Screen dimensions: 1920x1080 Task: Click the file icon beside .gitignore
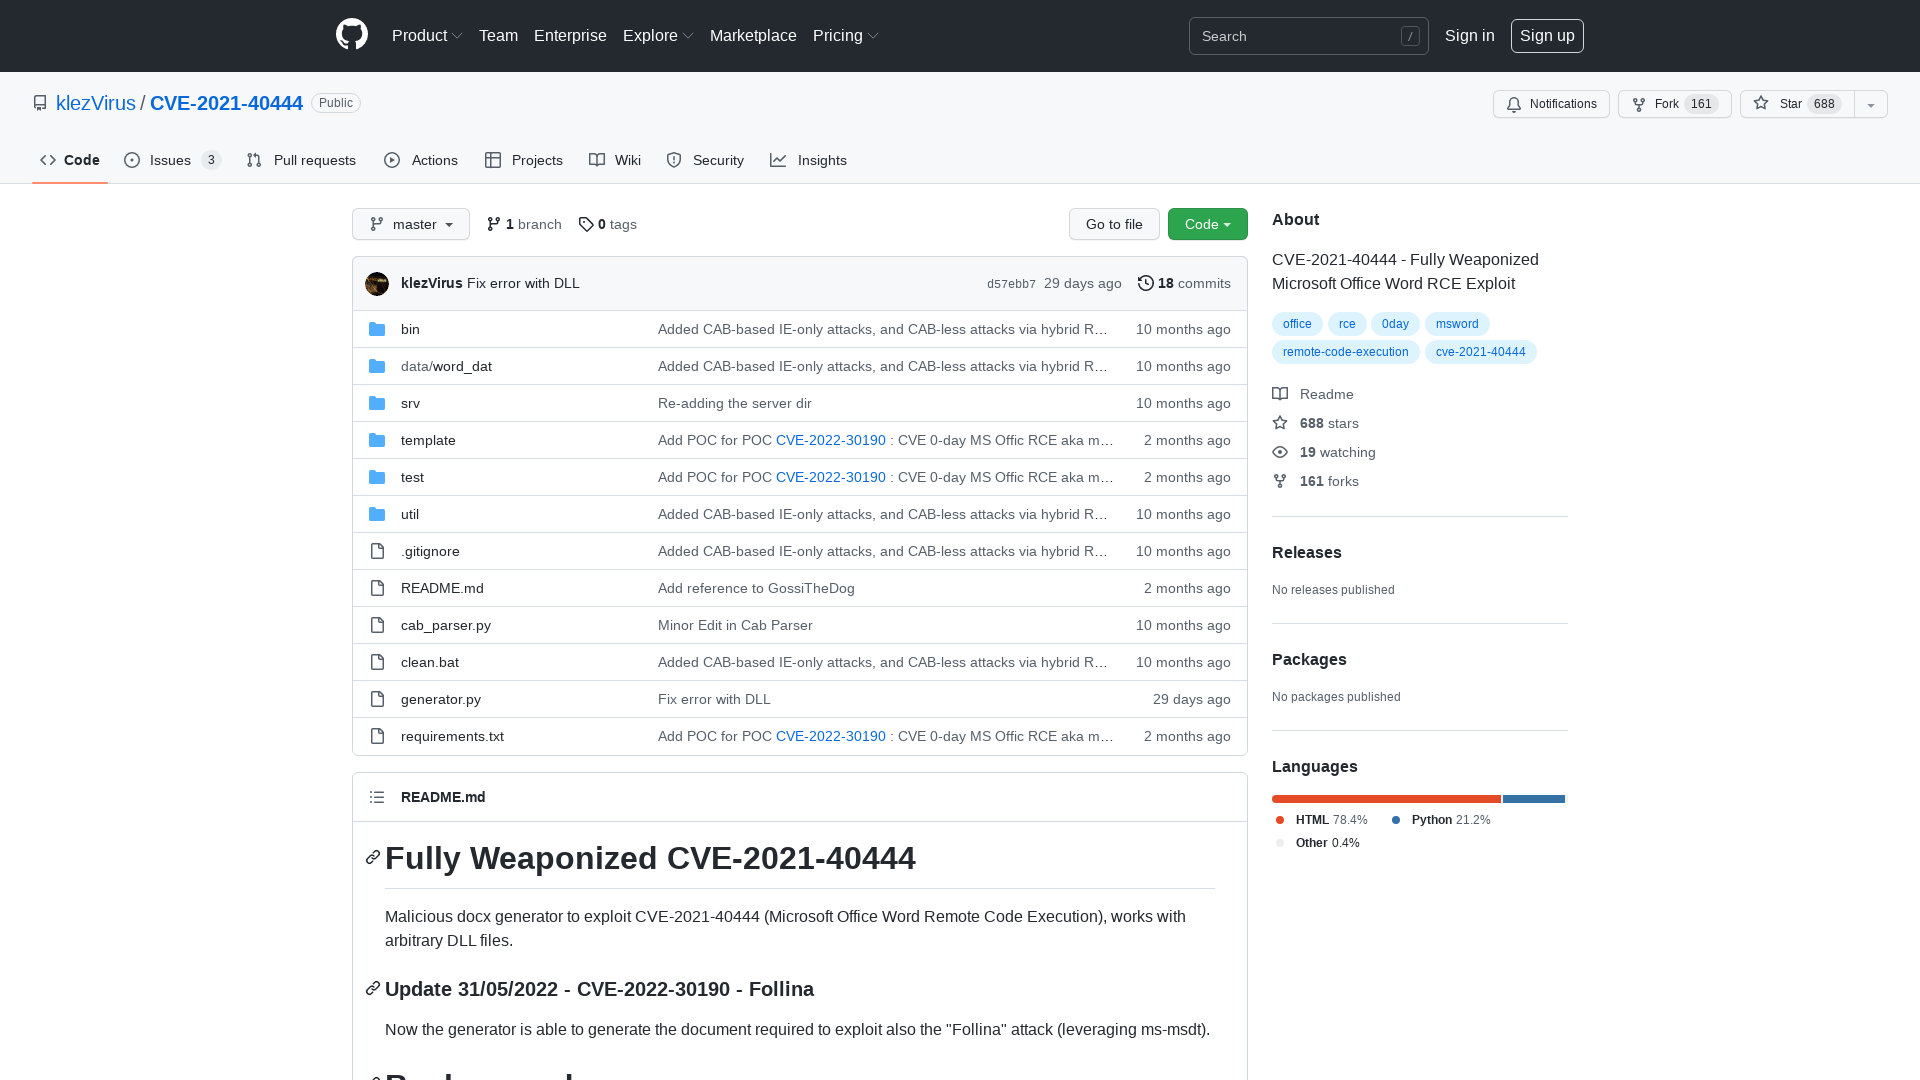[x=377, y=551]
